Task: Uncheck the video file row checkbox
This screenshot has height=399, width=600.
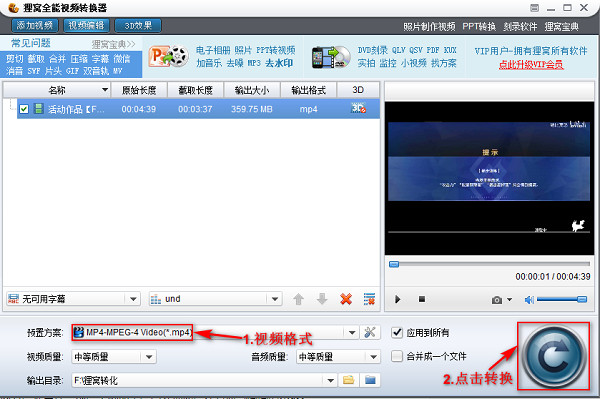Action: [24, 109]
